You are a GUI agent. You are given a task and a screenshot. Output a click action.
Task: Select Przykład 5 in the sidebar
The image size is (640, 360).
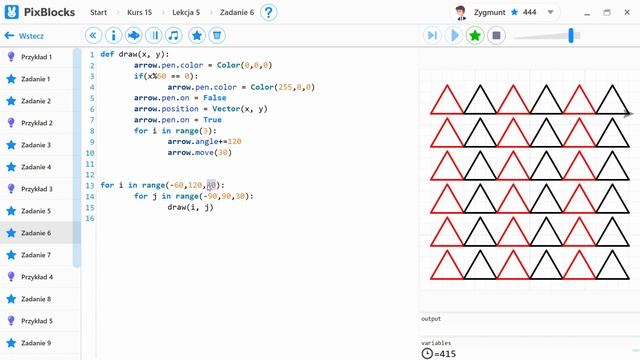(x=37, y=321)
